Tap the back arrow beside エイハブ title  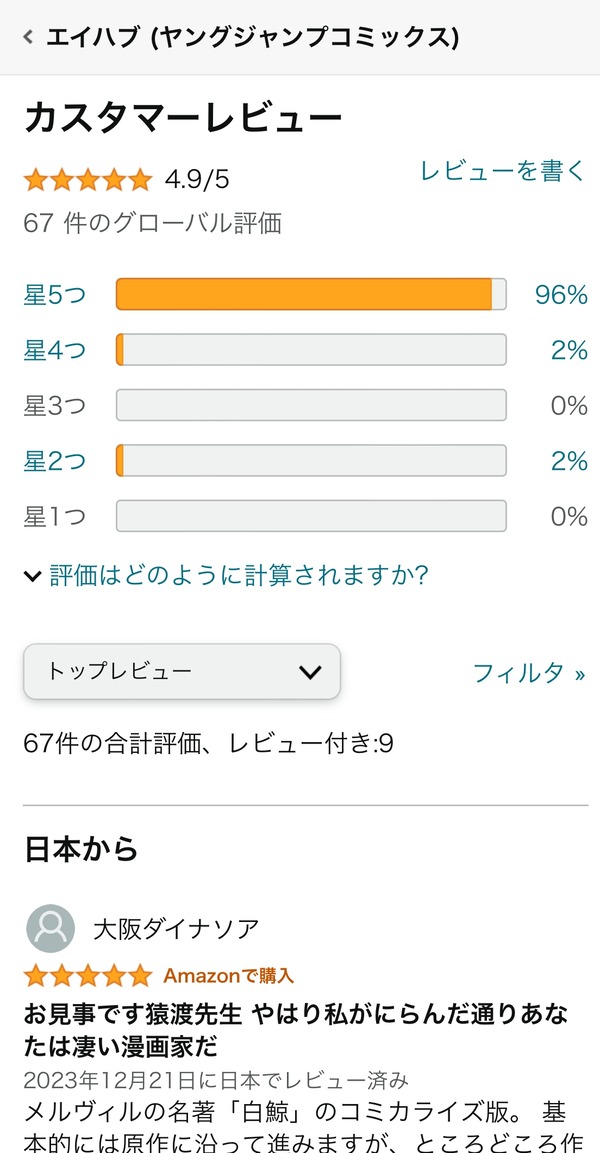point(28,38)
